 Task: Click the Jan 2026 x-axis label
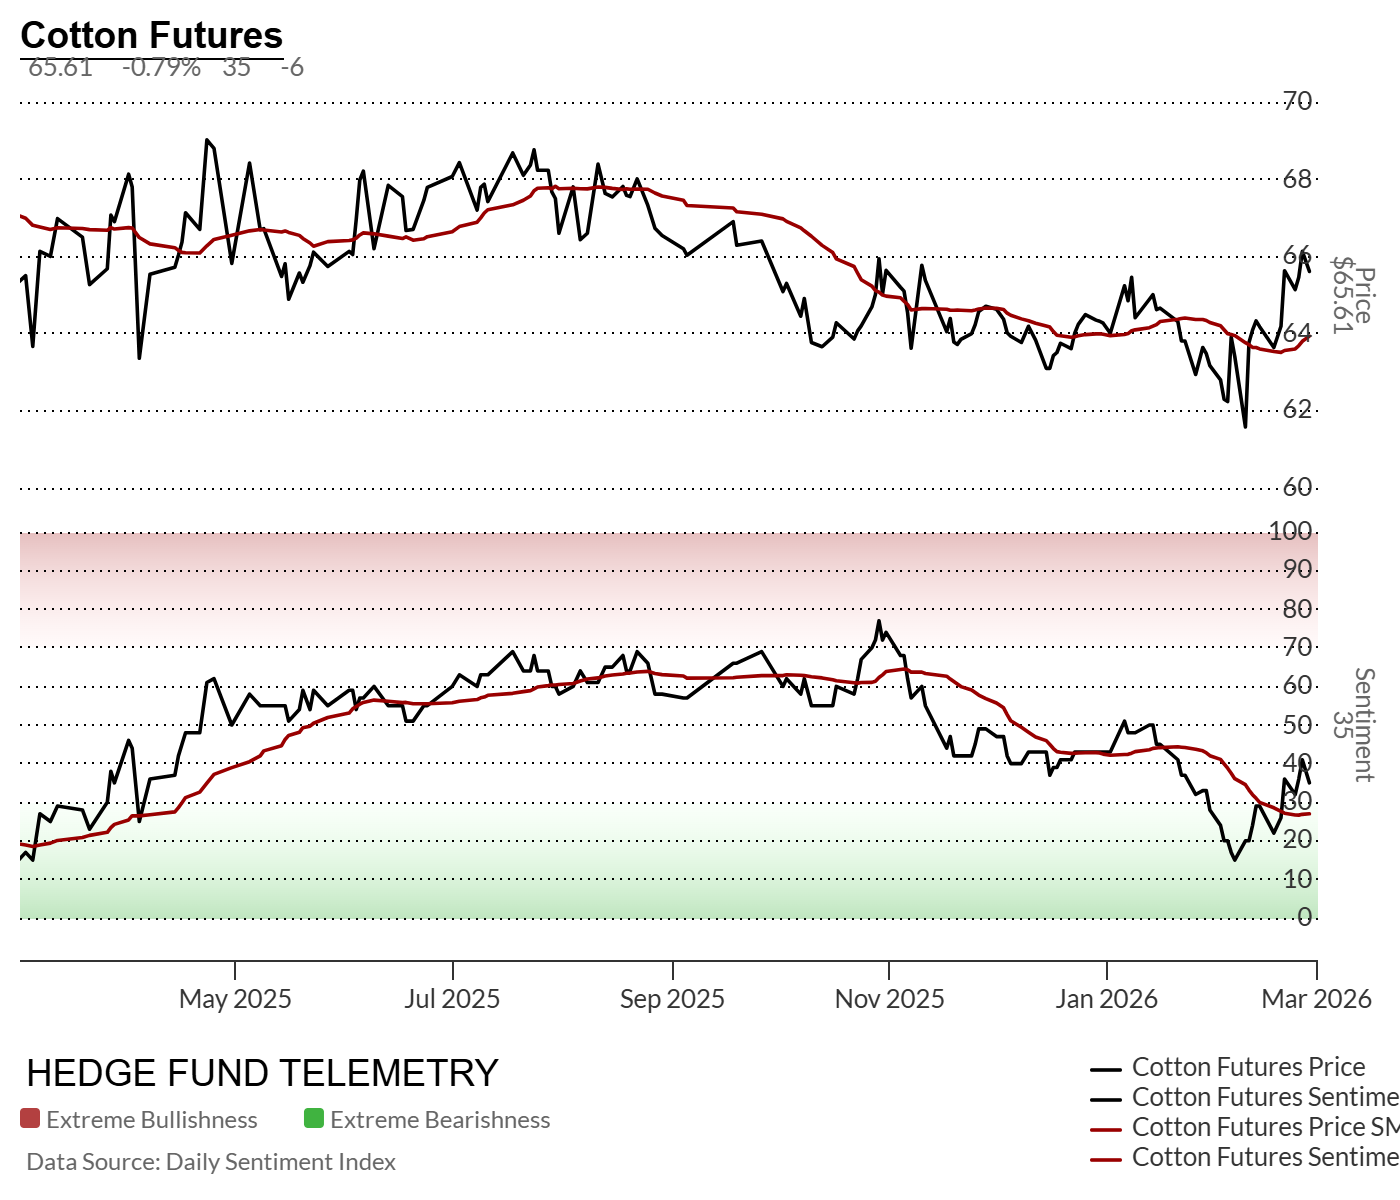pos(1106,999)
